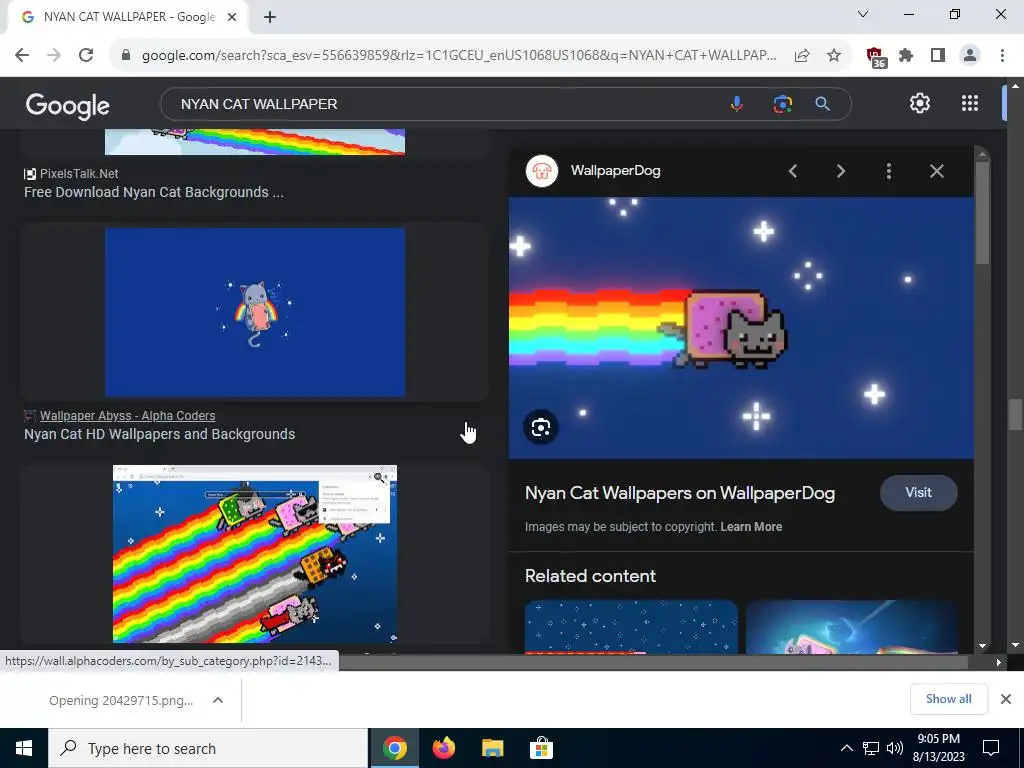Click the large Nyan Cat preview image
1024x768 pixels.
tap(741, 328)
